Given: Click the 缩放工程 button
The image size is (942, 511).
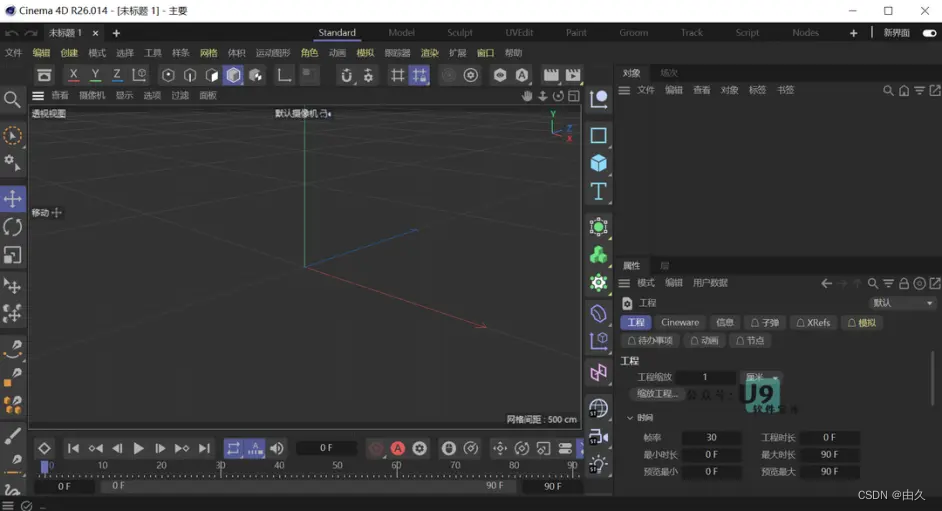Looking at the screenshot, I should (x=657, y=395).
